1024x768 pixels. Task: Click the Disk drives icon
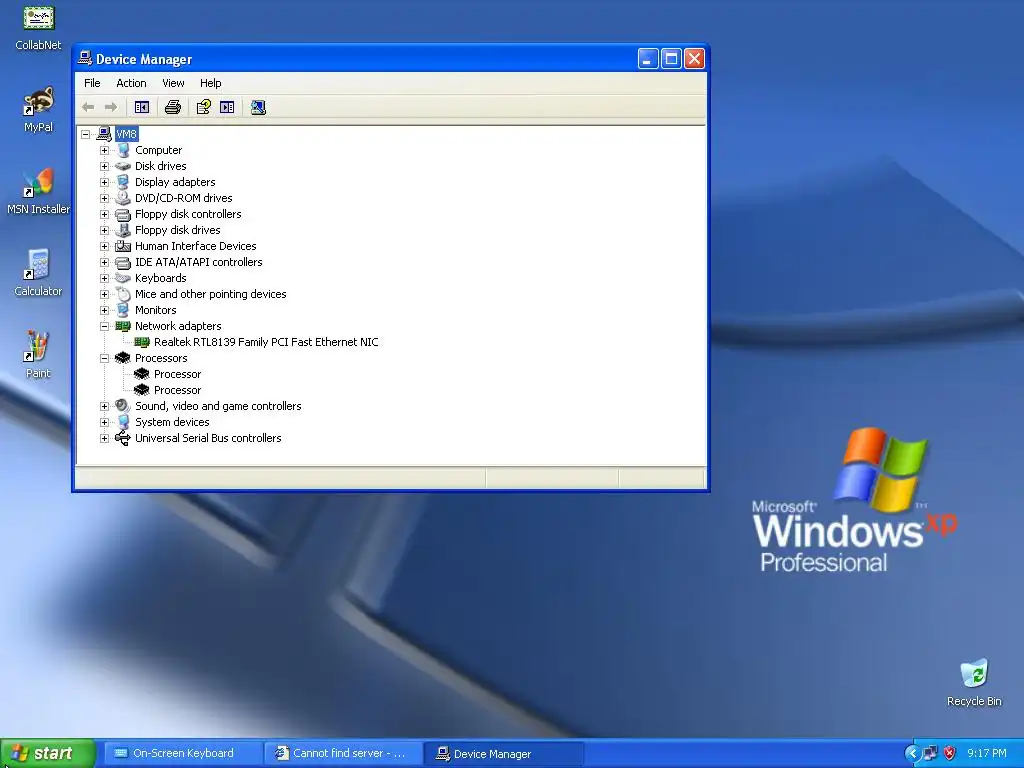123,166
